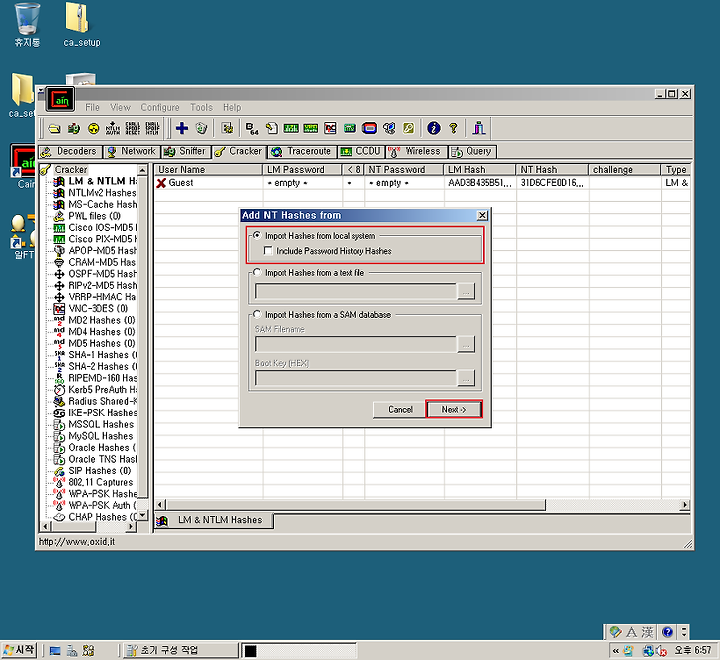Click the yellow question mark help icon
This screenshot has height=660, width=720.
click(x=454, y=128)
